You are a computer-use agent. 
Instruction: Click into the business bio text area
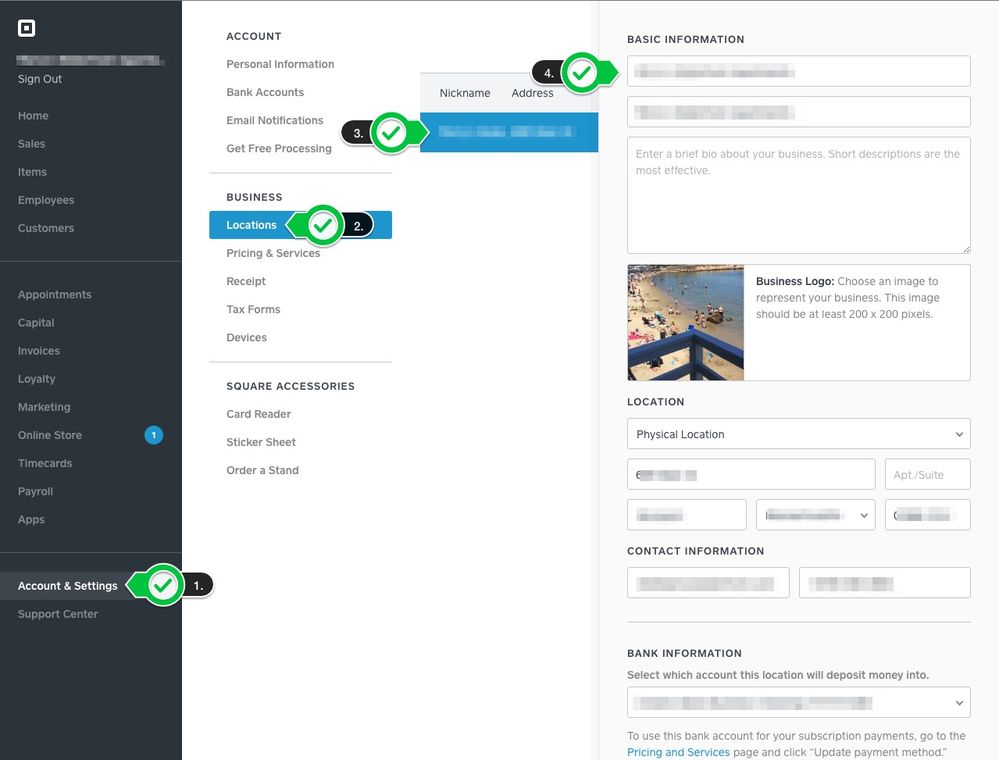798,195
